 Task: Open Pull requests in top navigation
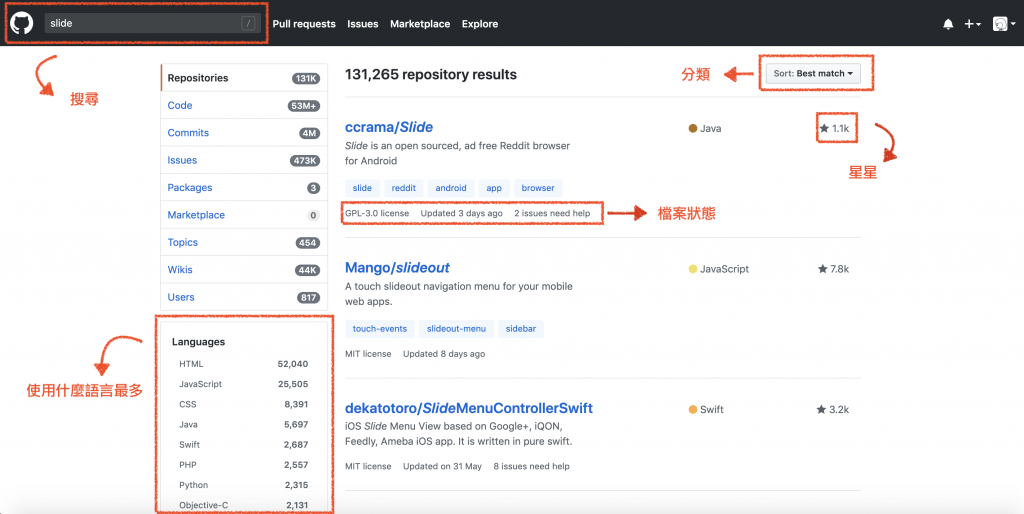pos(304,24)
